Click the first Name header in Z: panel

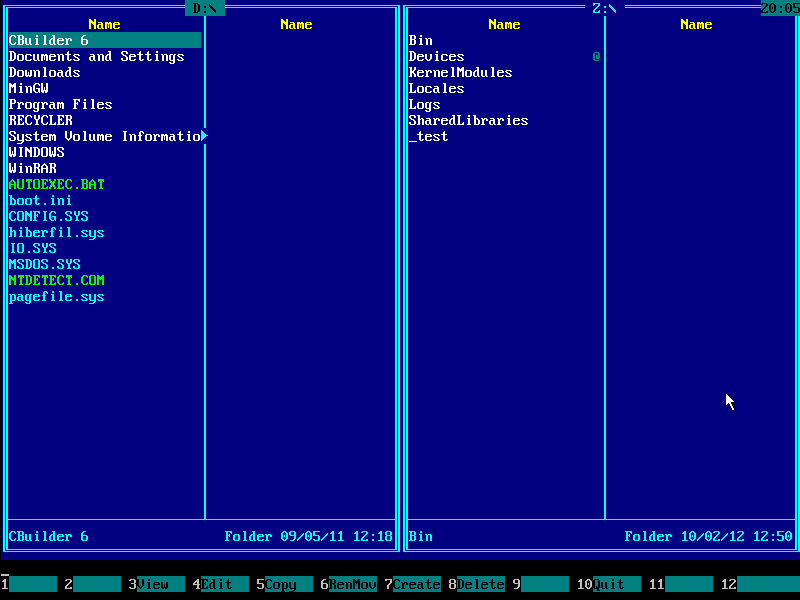(x=504, y=24)
